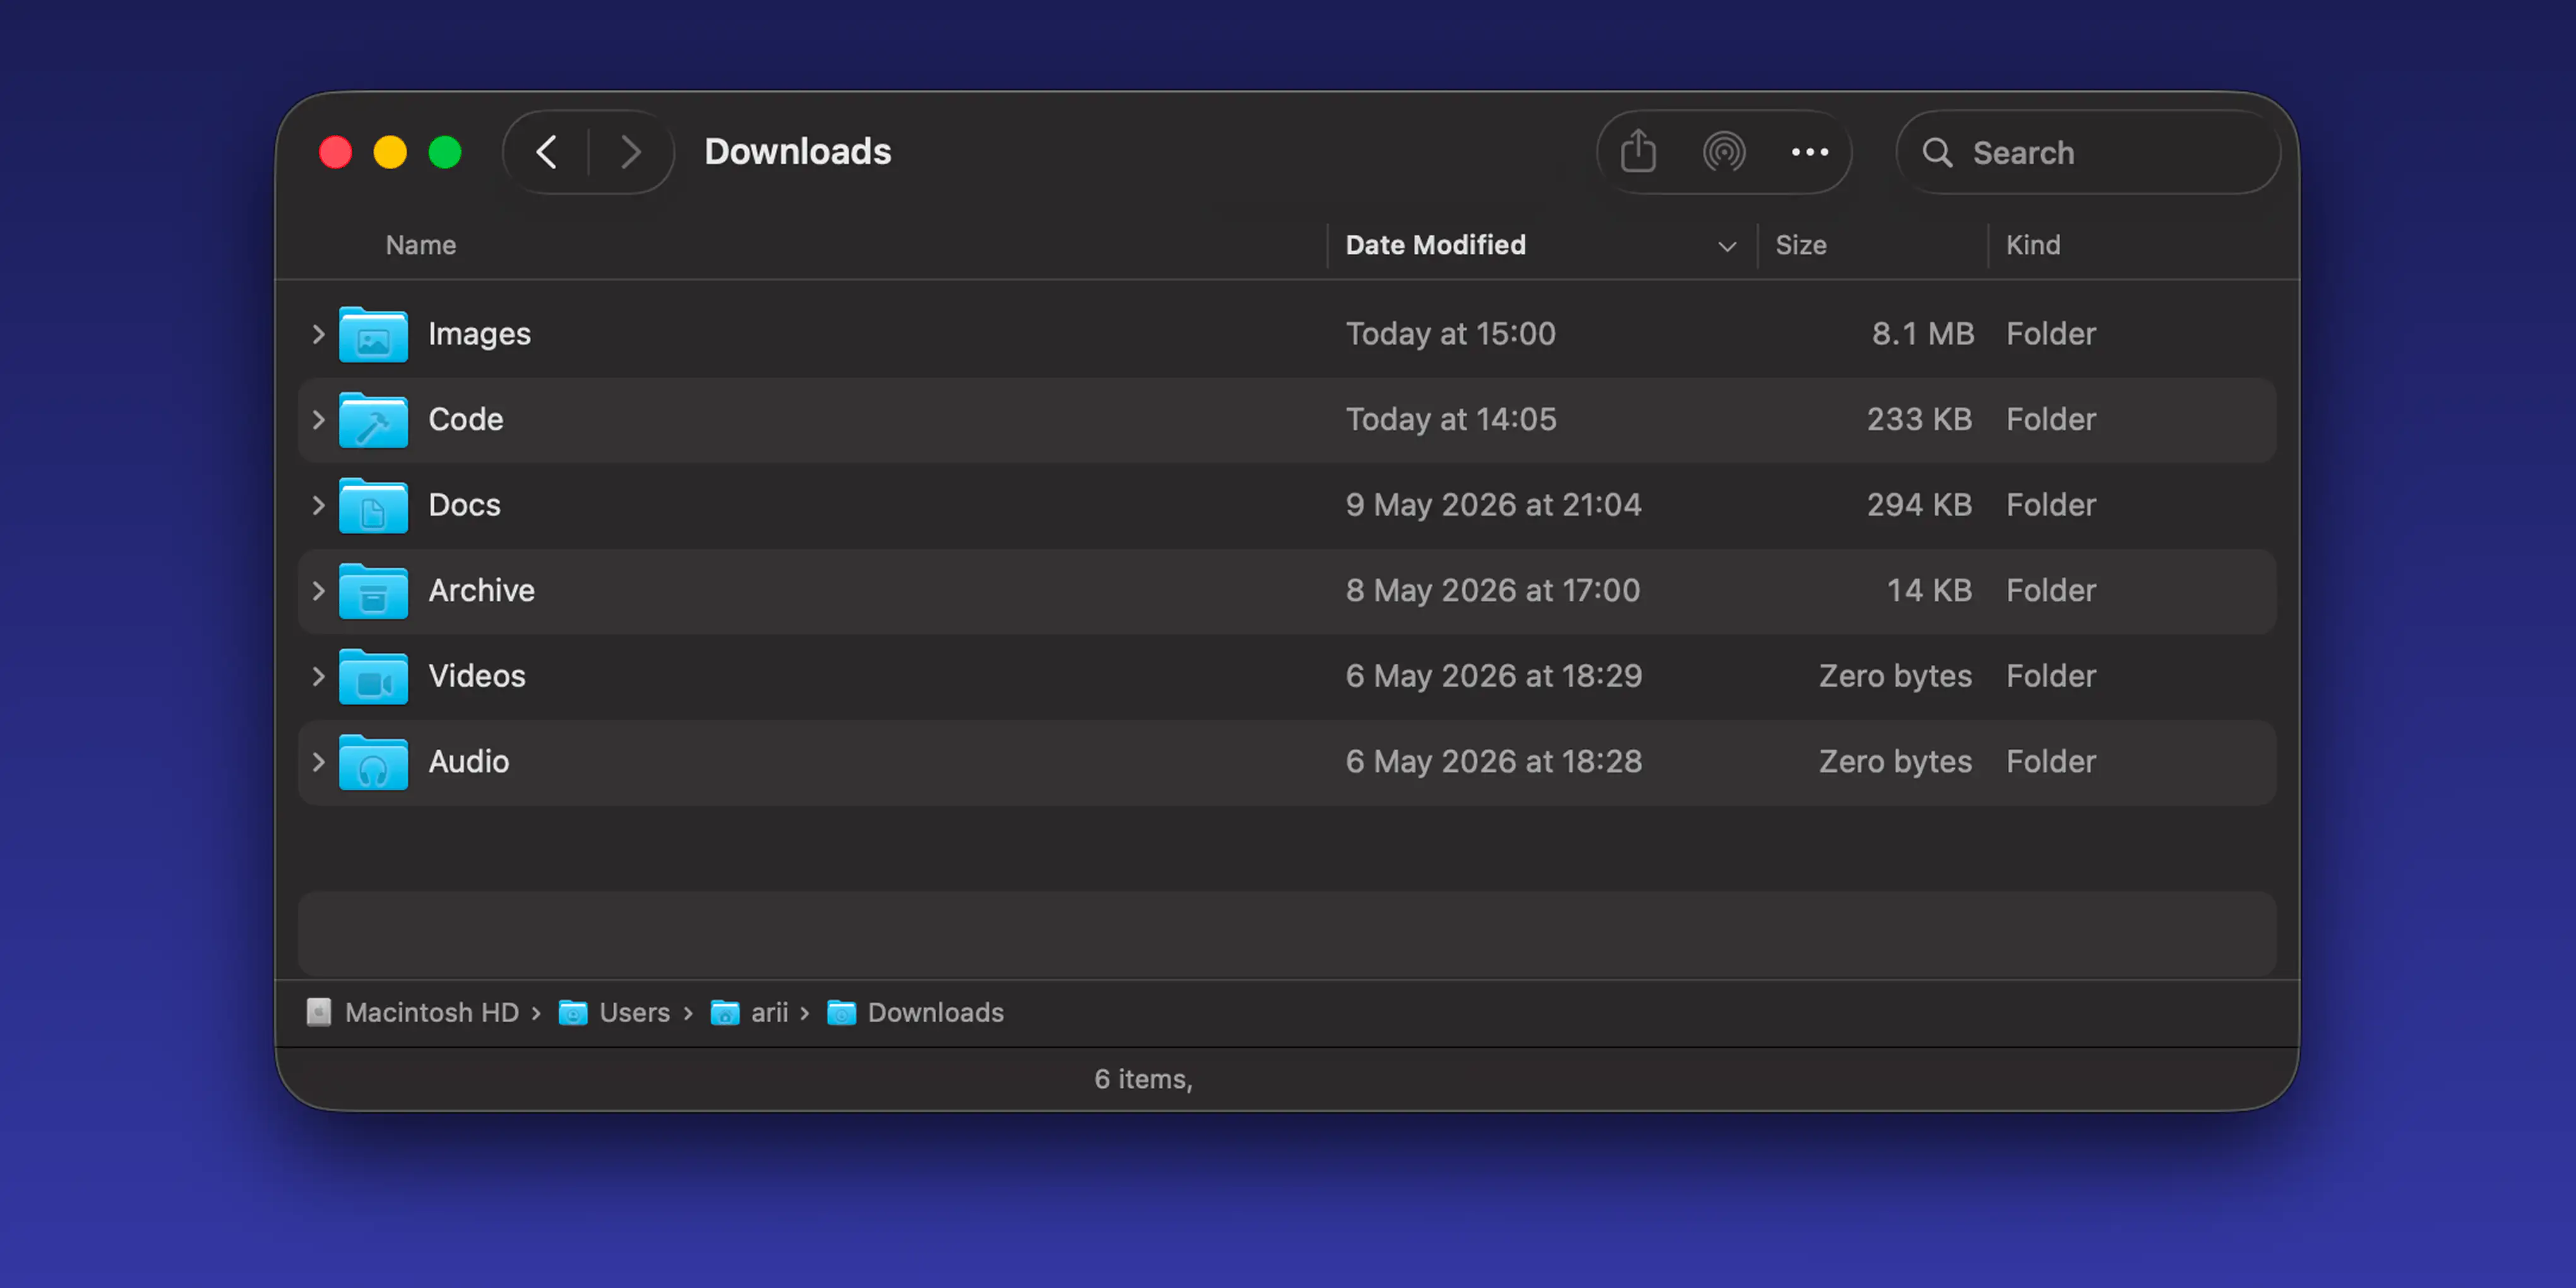Click the Downloads window title

797,152
